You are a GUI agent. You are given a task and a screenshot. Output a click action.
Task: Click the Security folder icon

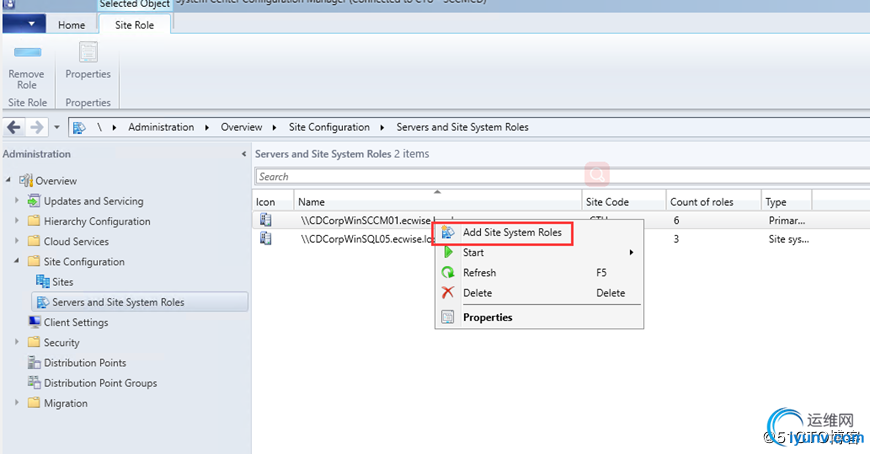tap(34, 342)
